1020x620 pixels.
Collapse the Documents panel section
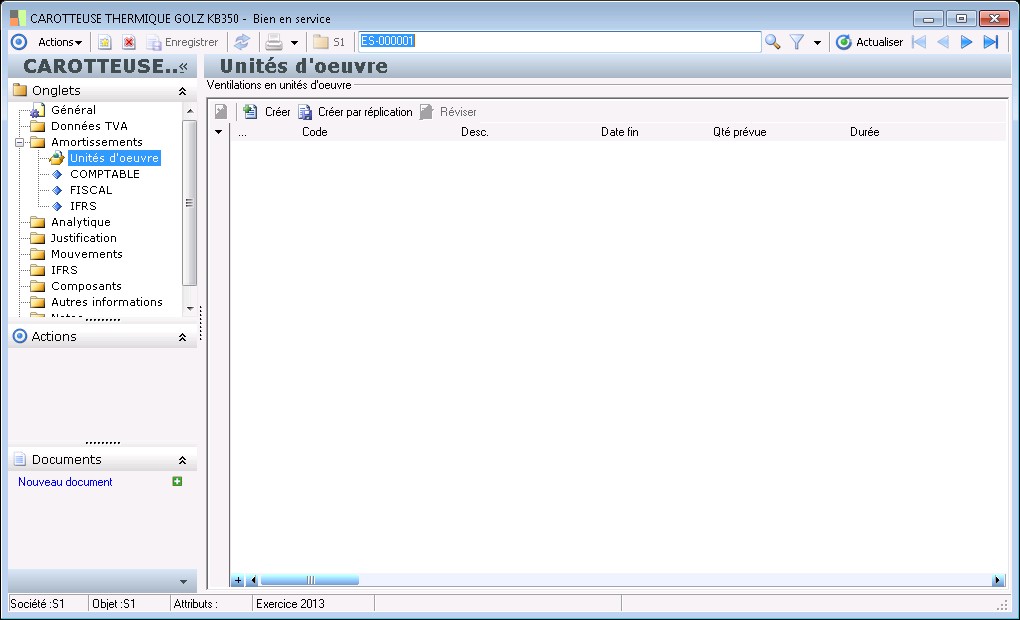click(182, 460)
